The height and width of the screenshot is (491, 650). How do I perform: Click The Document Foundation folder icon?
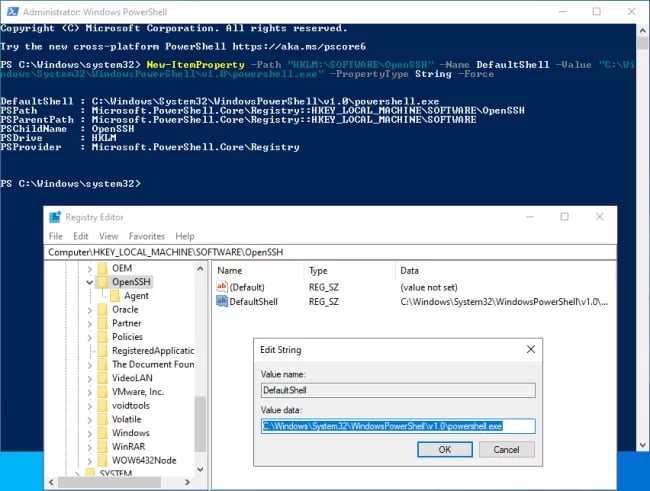(x=102, y=365)
